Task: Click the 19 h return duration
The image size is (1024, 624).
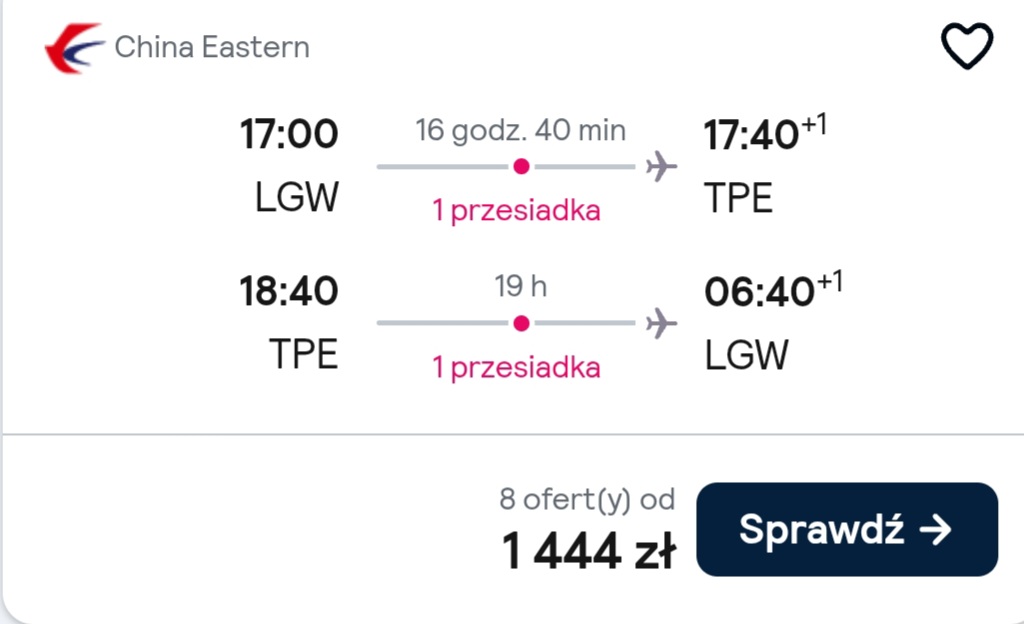Action: click(520, 286)
